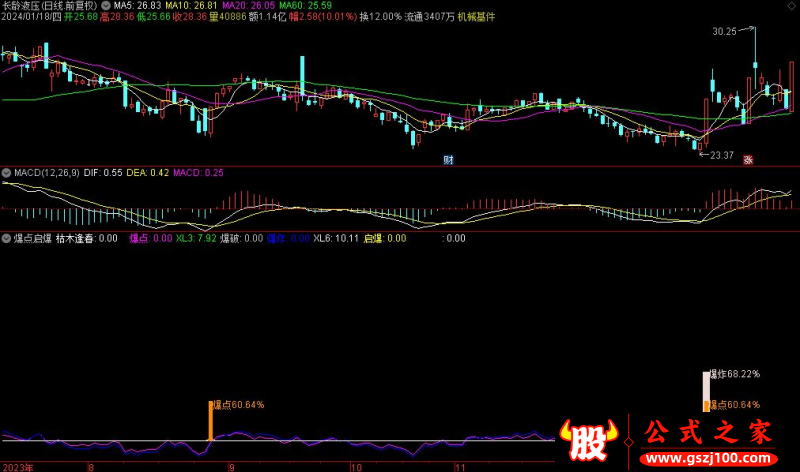Viewport: 800px width, 472px height.
Task: Click the white 爆炸68.22% signal bar
Action: coord(707,385)
